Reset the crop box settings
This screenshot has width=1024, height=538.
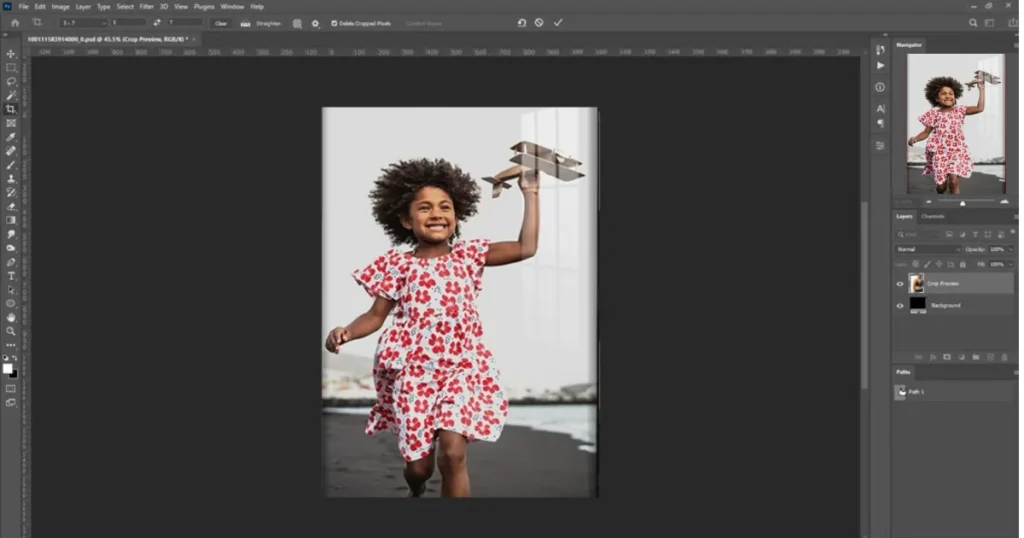point(521,23)
